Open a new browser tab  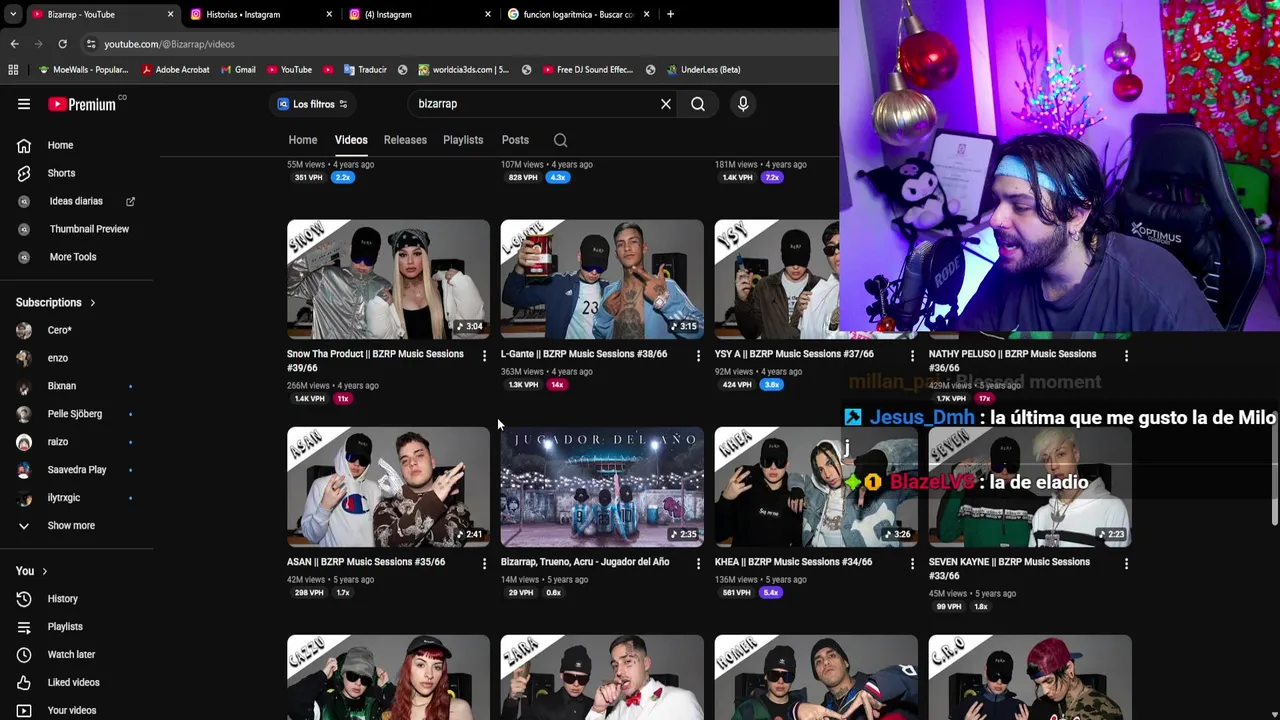tap(670, 14)
